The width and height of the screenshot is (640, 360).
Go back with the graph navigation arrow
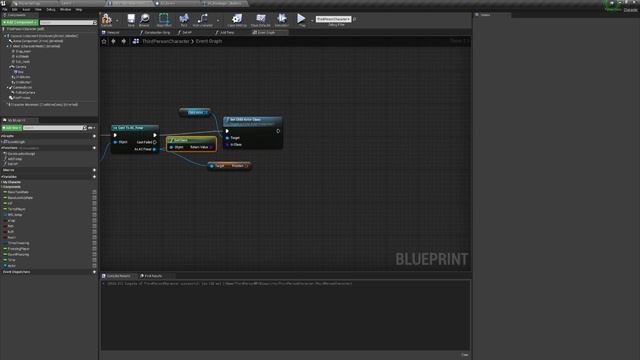[113, 41]
